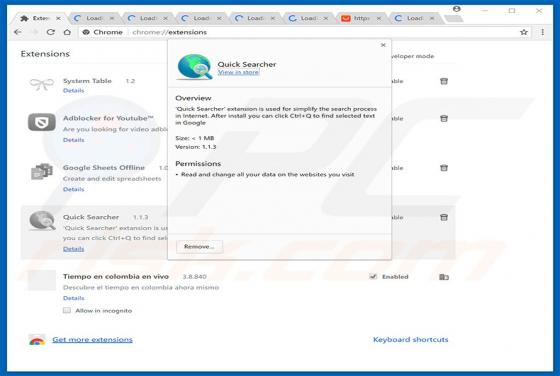The height and width of the screenshot is (376, 560).
Task: Click the Tiempo en colombia en vivo title
Action: 116,276
